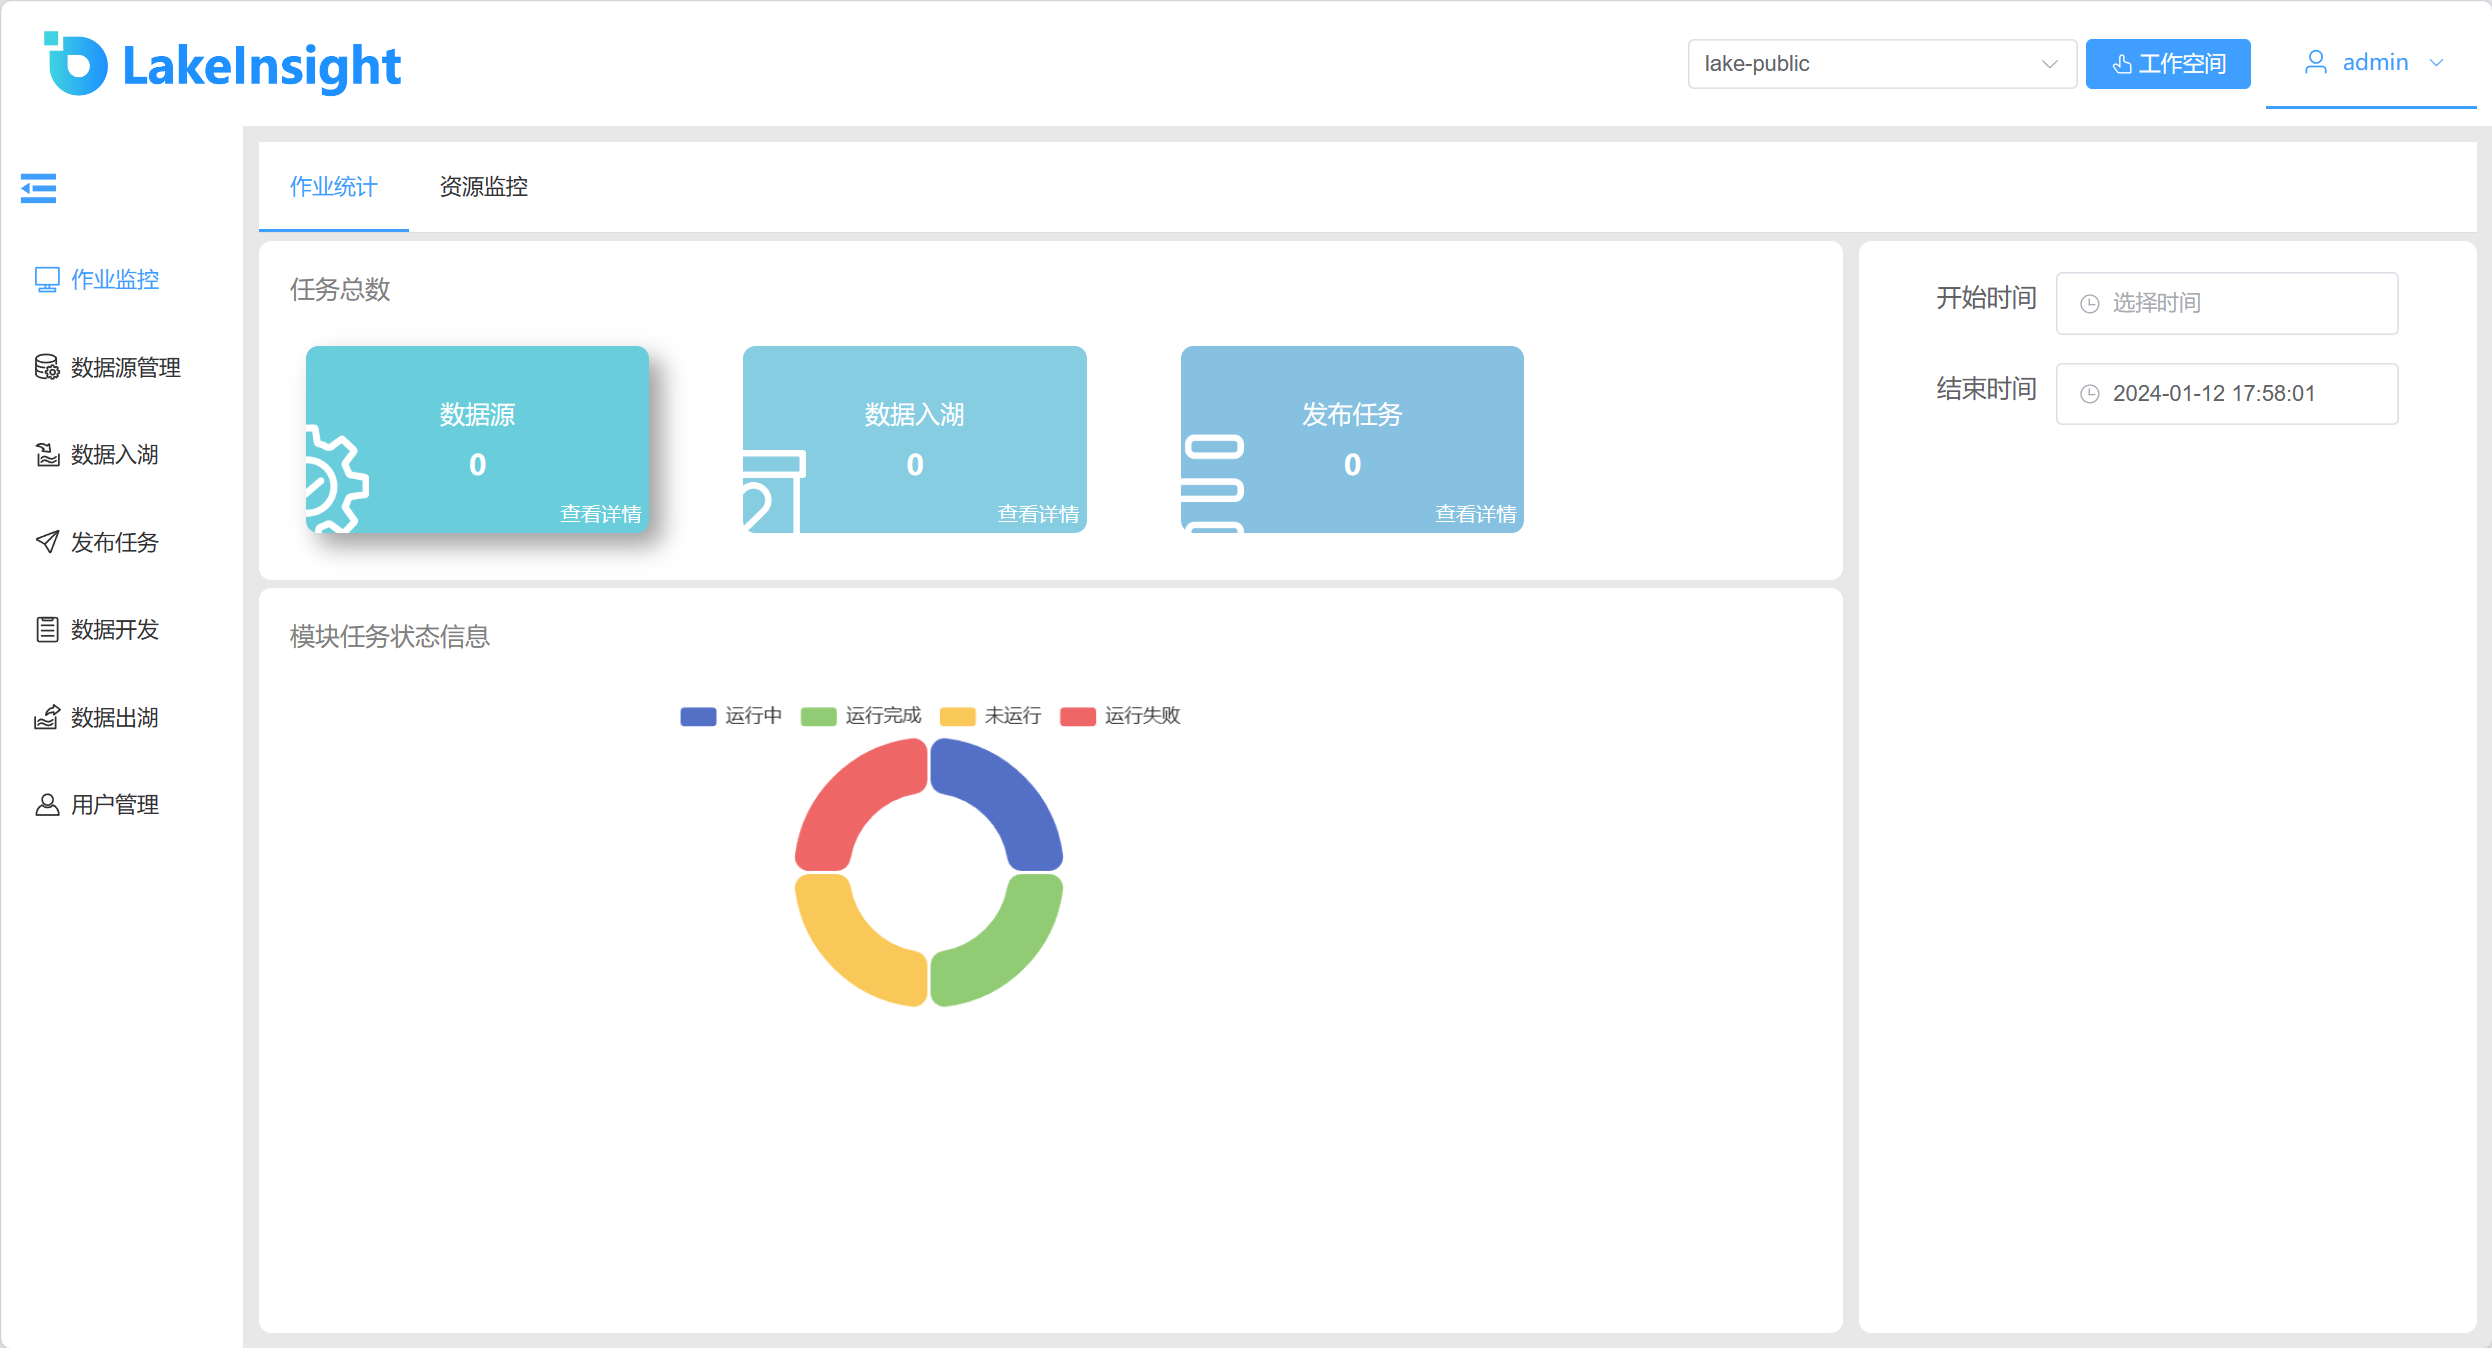
Task: Click the 数据开发 document icon
Action: tap(46, 629)
